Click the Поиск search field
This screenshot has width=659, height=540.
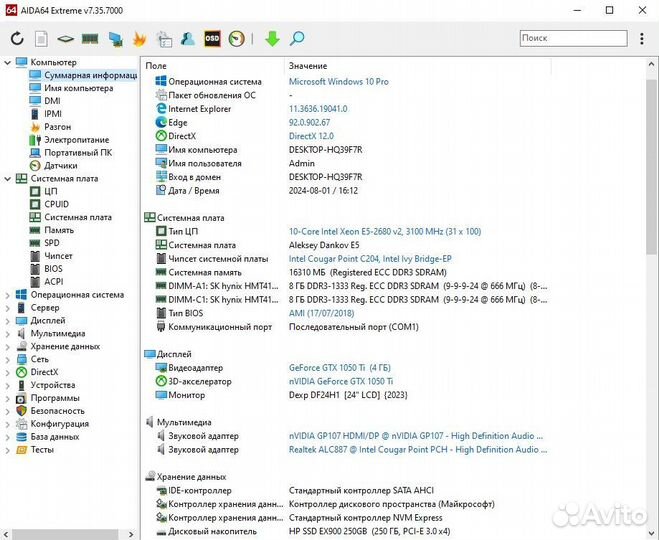(573, 38)
